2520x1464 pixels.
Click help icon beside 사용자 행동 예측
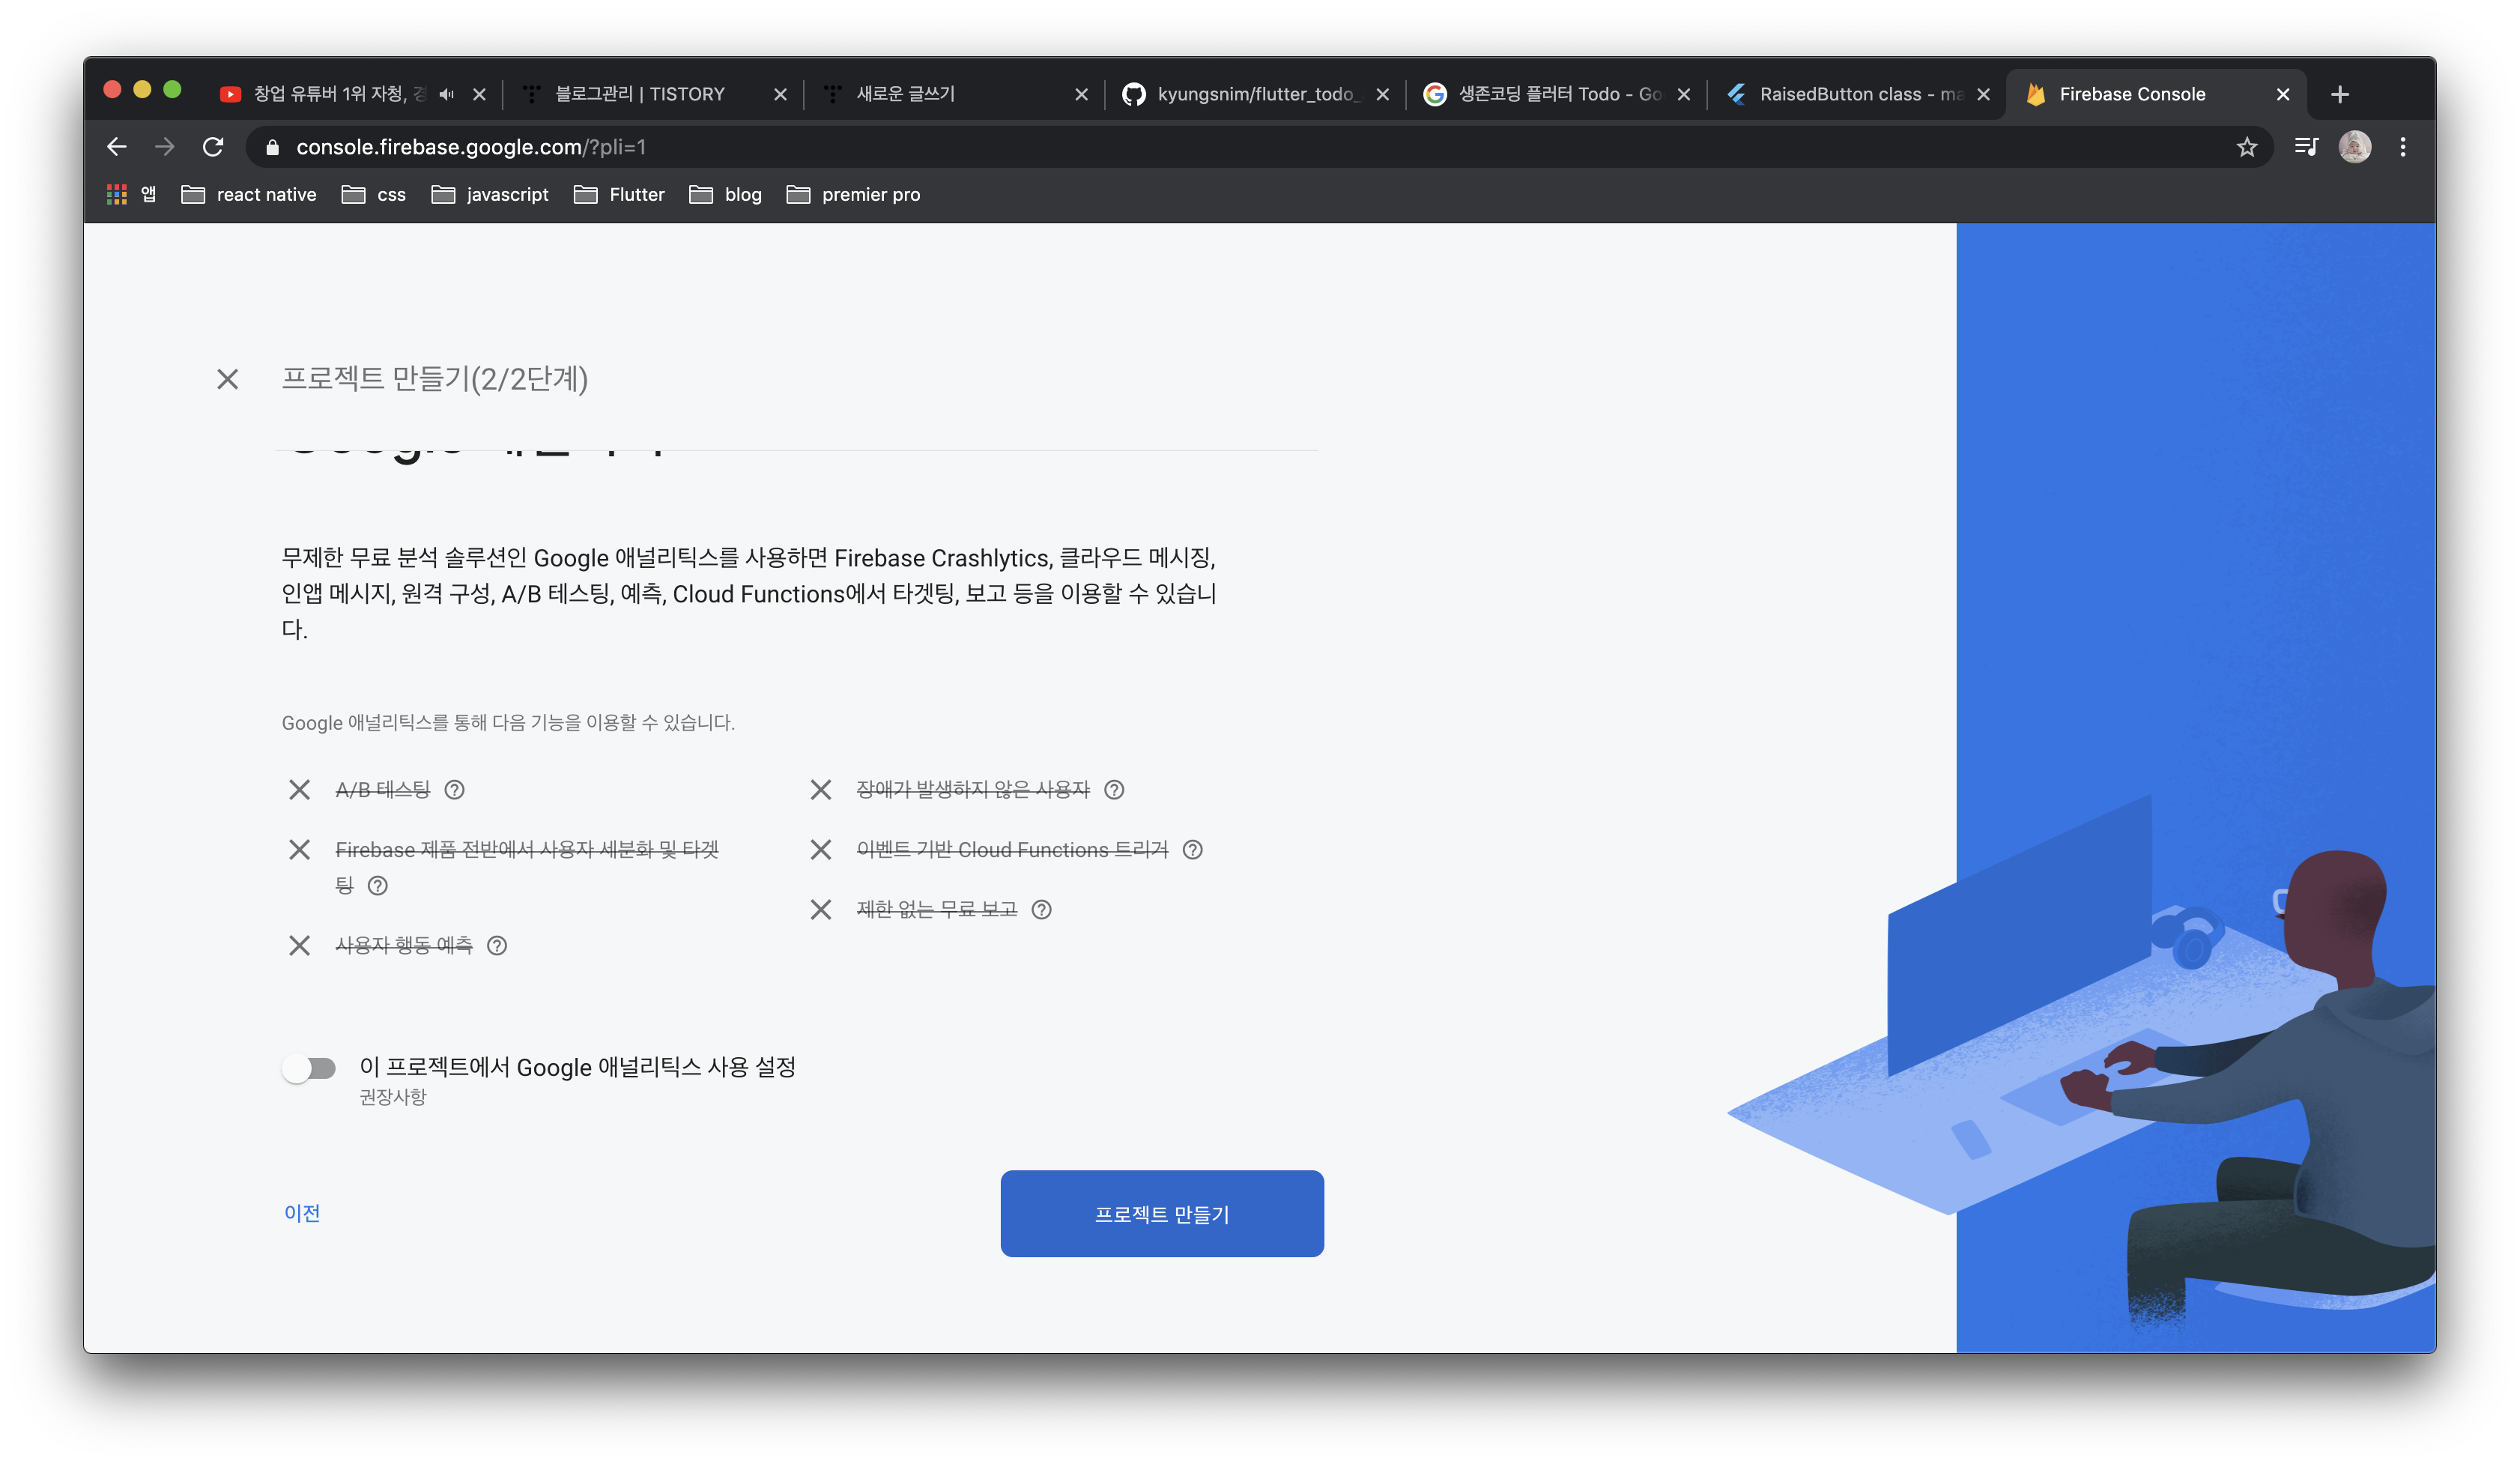(x=497, y=946)
